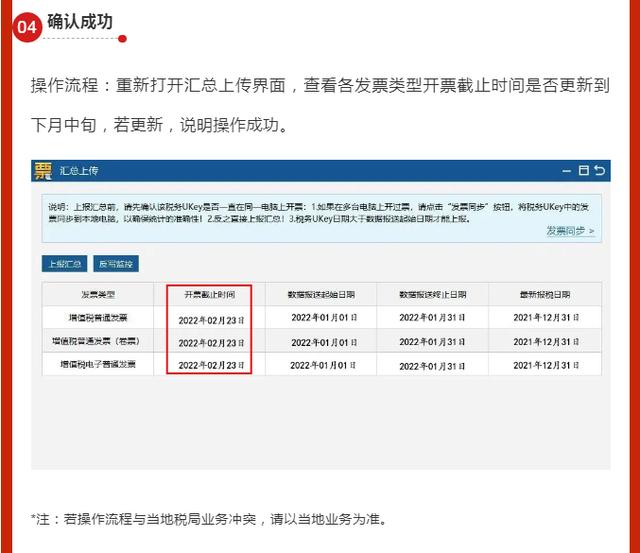Click the 操作流程 instruction paragraph

click(320, 105)
